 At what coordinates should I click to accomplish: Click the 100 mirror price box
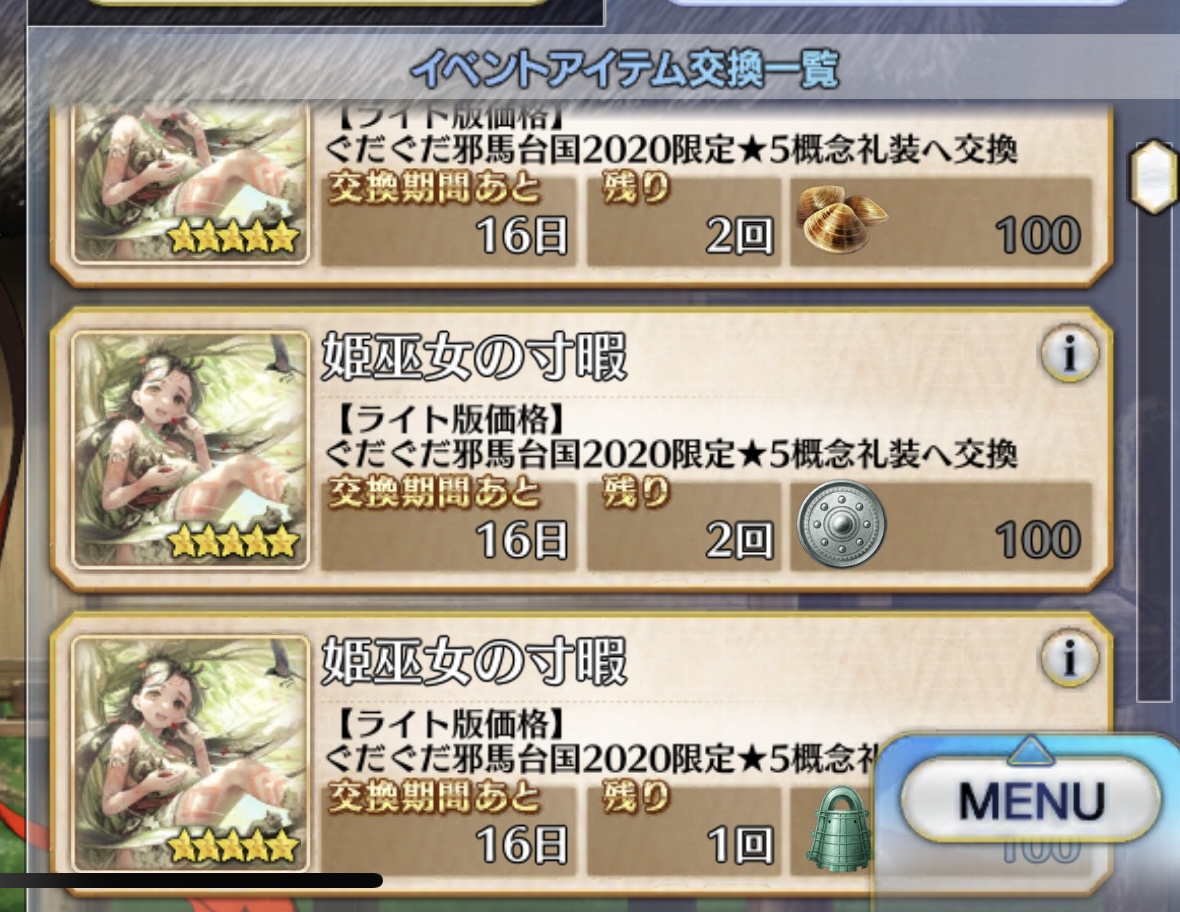point(941,525)
